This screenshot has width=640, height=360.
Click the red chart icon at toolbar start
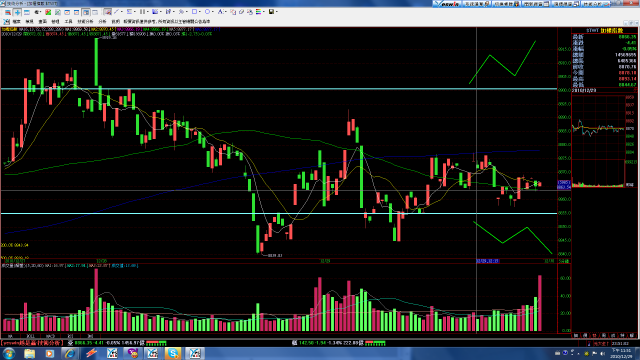click(7, 12)
